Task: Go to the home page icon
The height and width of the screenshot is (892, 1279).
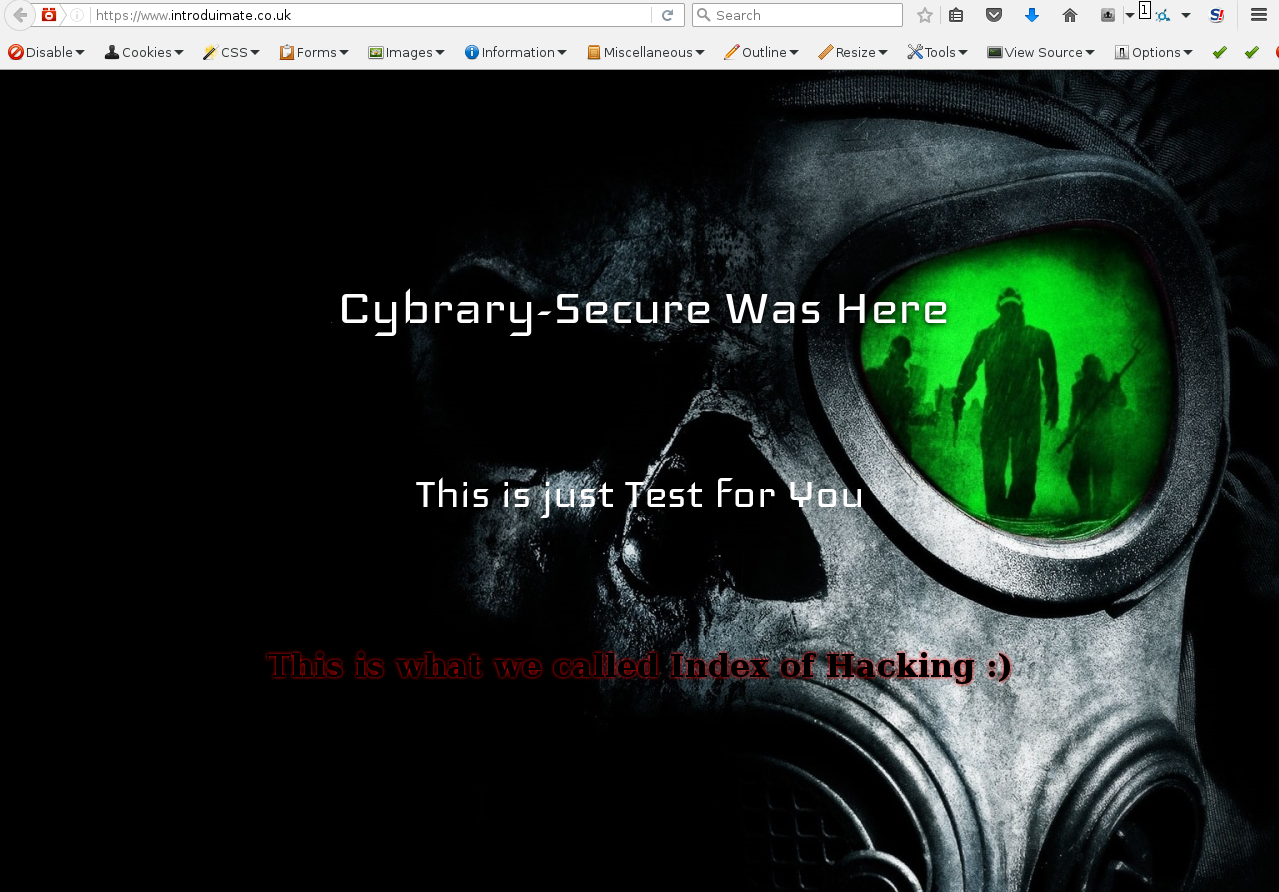Action: point(1070,15)
